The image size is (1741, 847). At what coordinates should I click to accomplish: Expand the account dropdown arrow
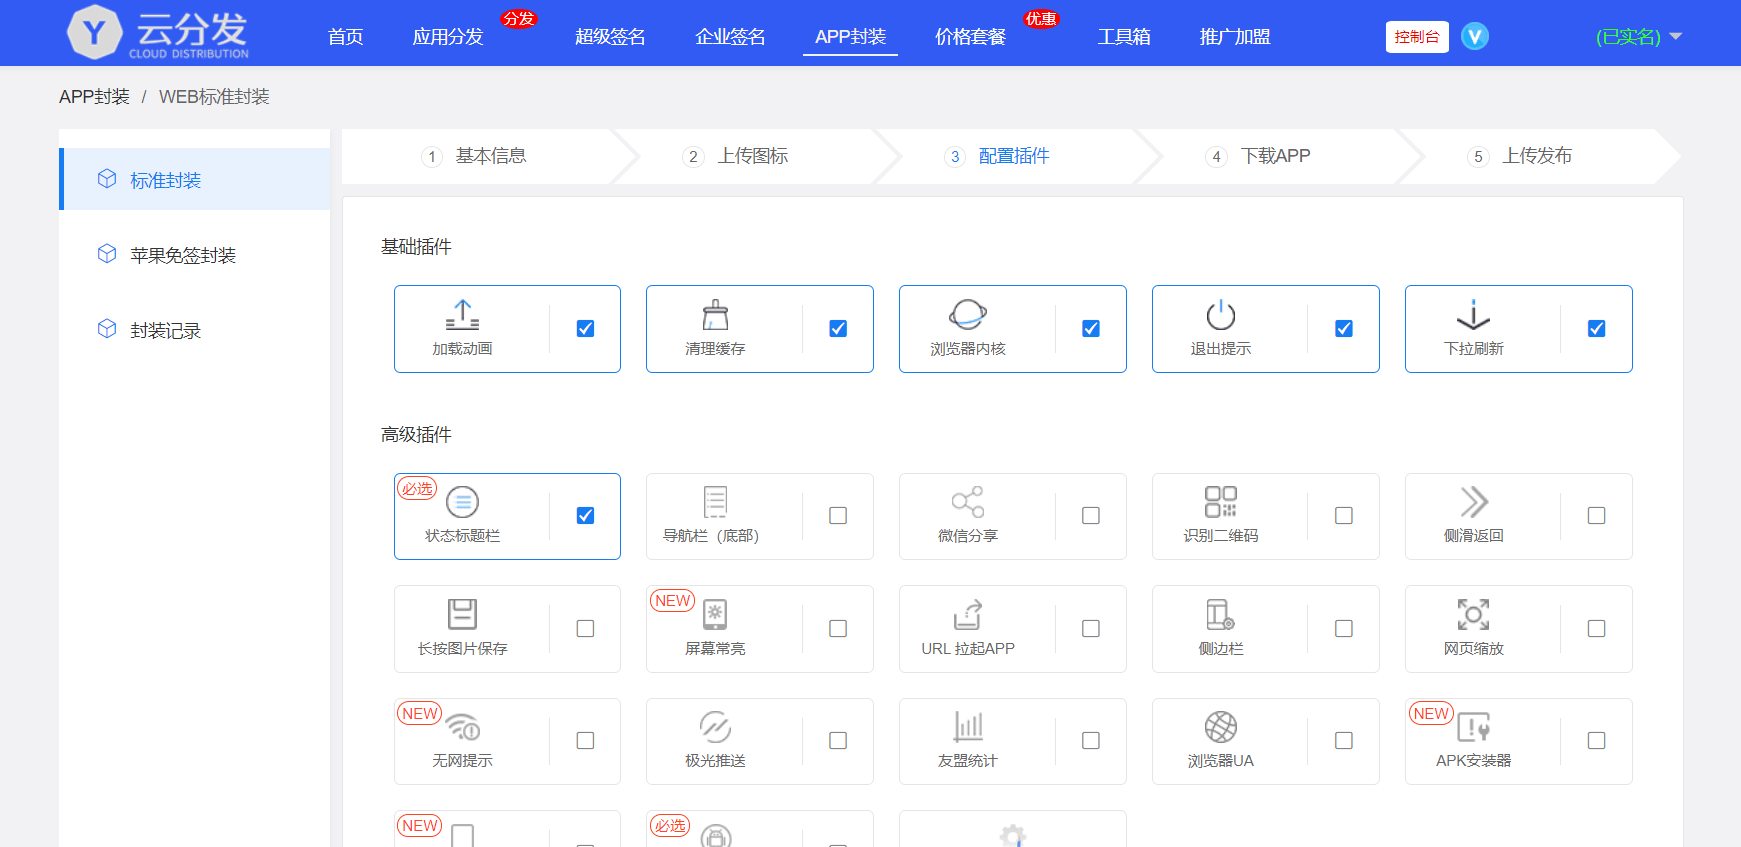[x=1676, y=37]
